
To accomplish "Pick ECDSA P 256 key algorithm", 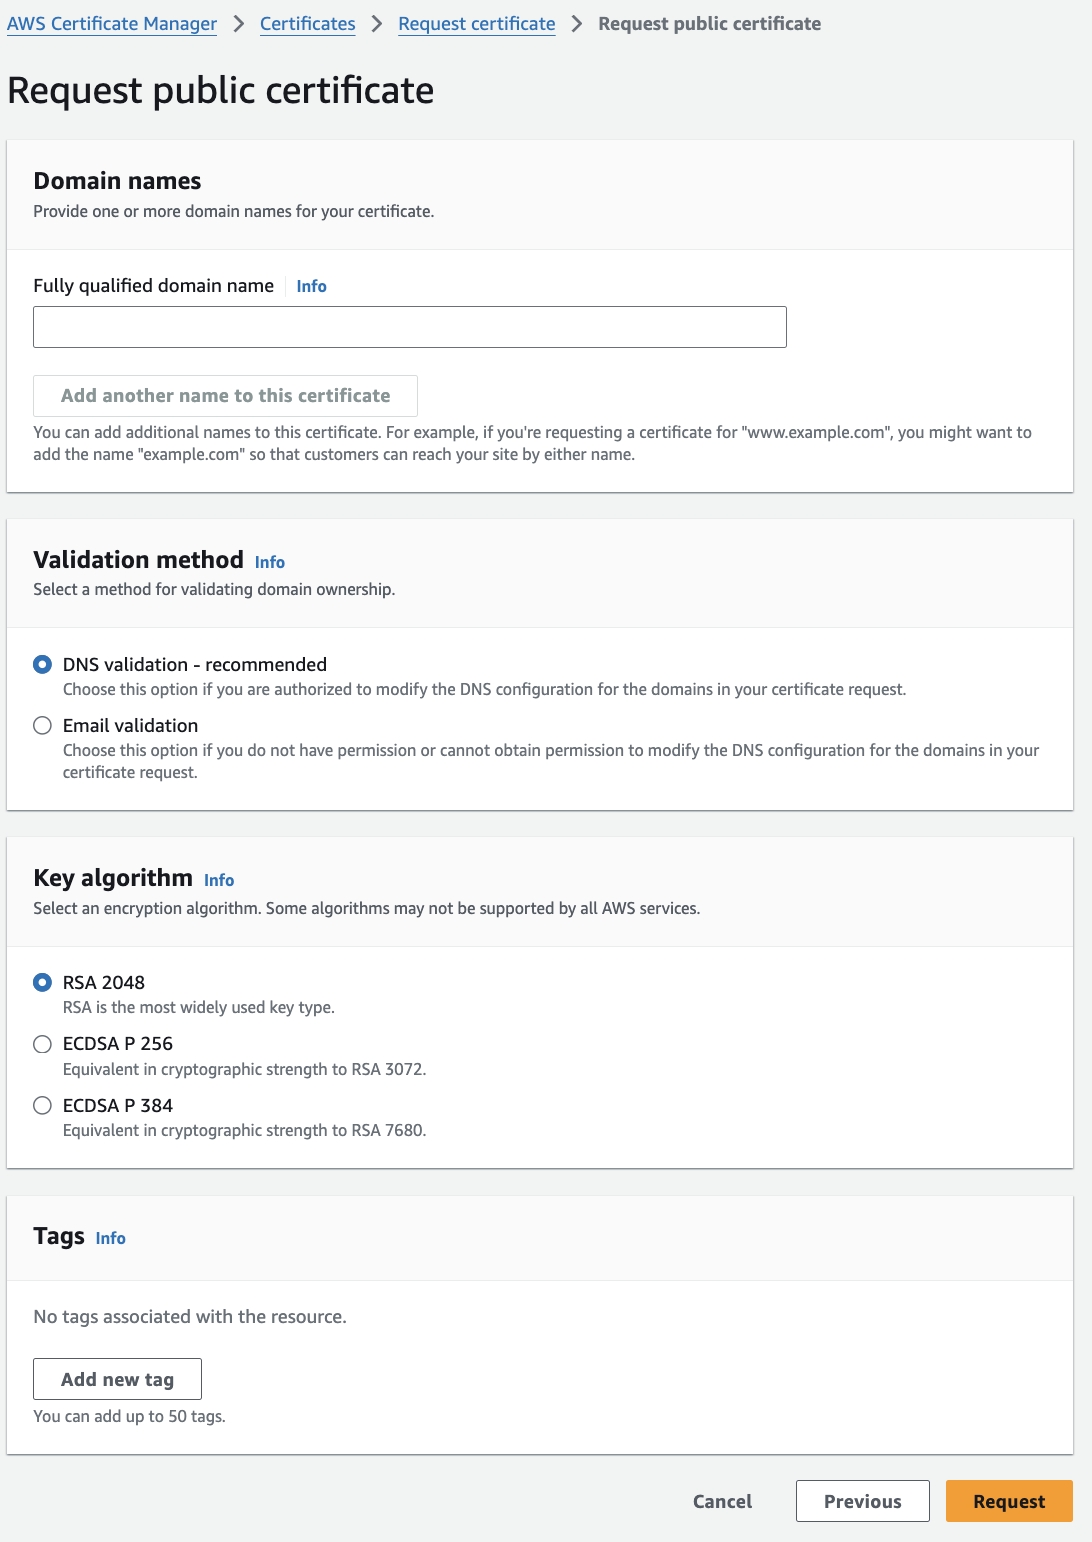I will point(42,1044).
